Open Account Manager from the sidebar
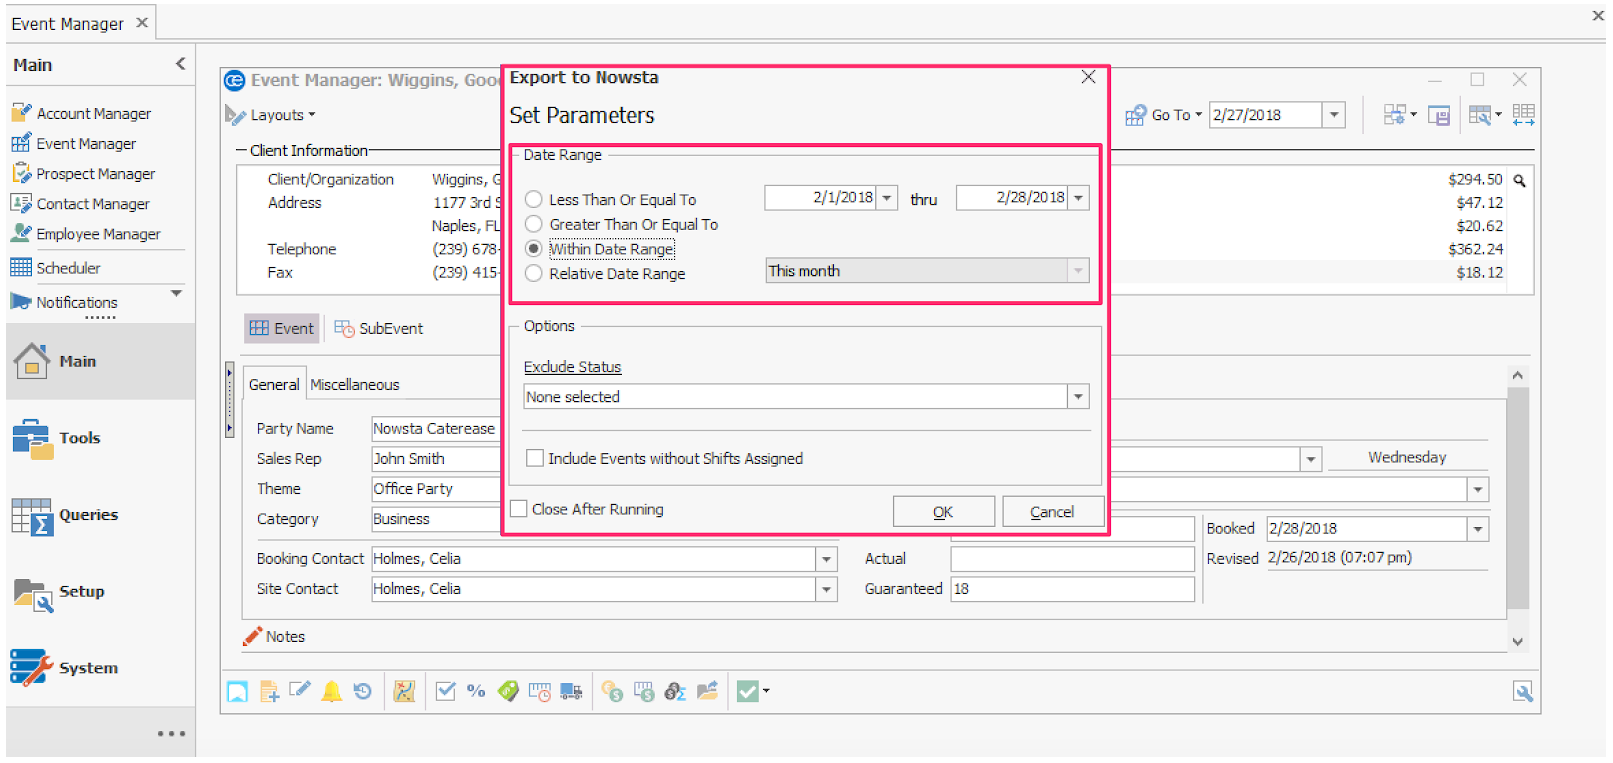This screenshot has width=1613, height=763. coord(81,113)
